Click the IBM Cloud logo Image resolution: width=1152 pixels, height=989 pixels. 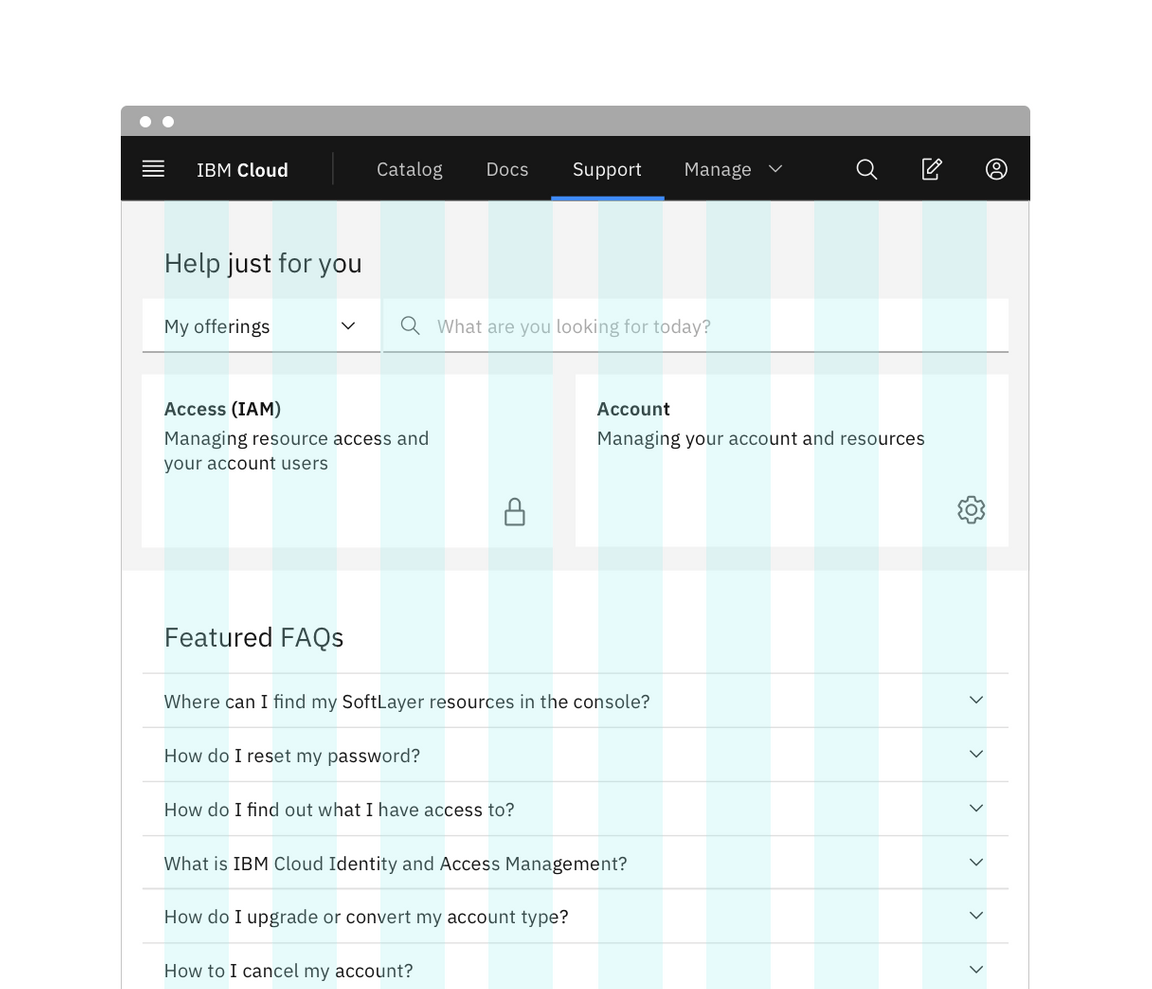(242, 170)
